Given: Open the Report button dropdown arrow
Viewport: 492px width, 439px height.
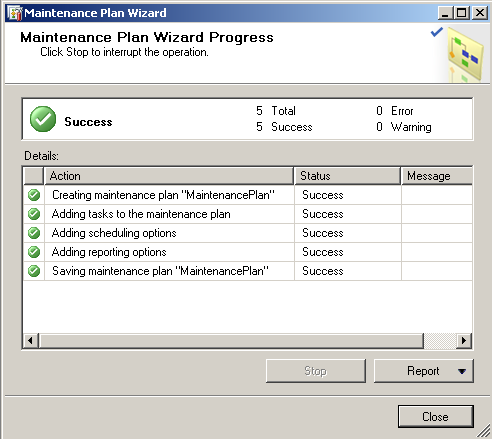Looking at the screenshot, I should 462,371.
